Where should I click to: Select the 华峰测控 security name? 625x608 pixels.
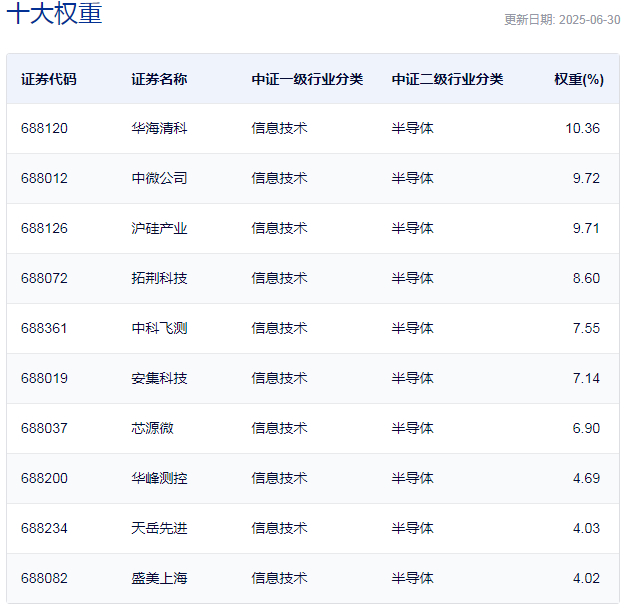[159, 478]
